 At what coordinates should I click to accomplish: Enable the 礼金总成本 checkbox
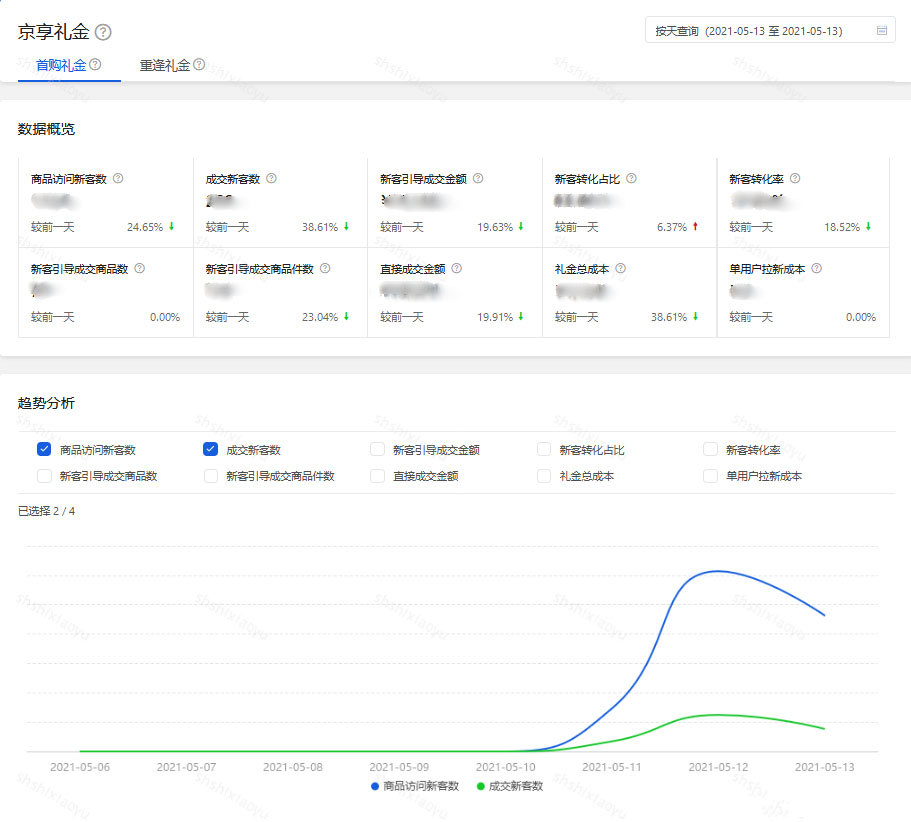point(543,476)
